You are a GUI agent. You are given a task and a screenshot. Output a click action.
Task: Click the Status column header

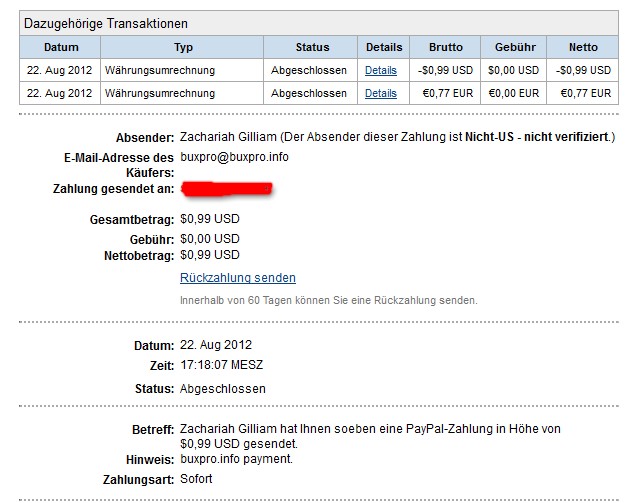coord(312,47)
